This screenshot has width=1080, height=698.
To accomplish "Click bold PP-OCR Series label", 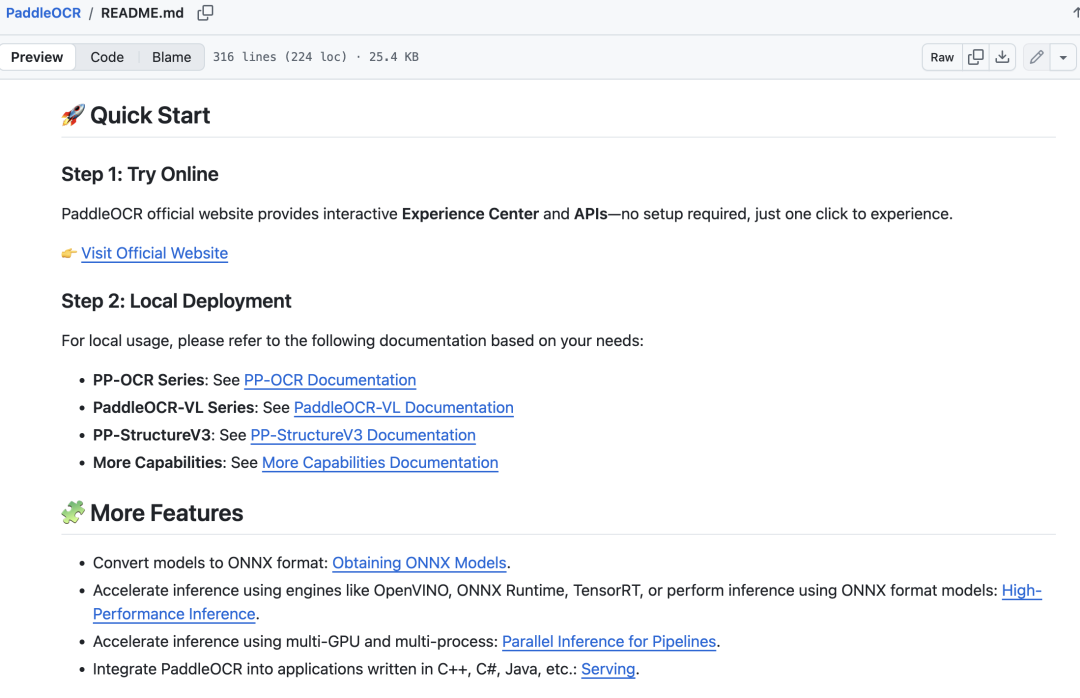I will click(x=149, y=380).
